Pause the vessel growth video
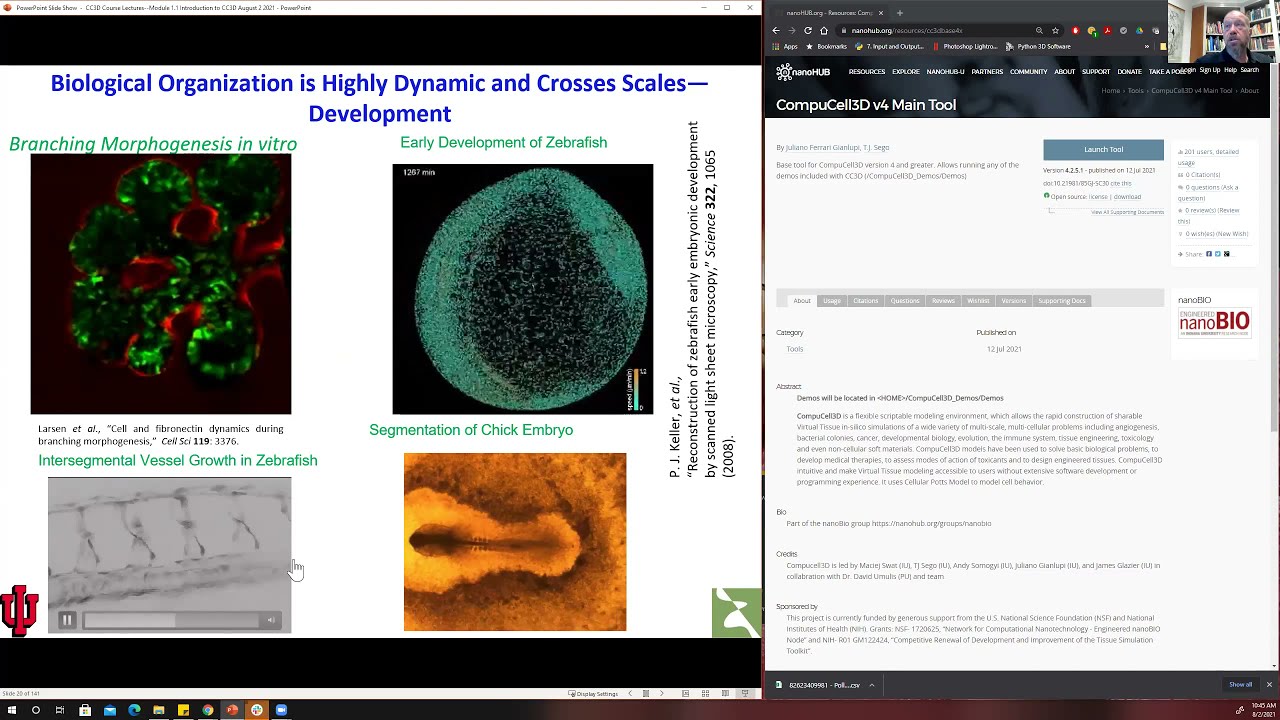The width and height of the screenshot is (1280, 720). point(67,620)
